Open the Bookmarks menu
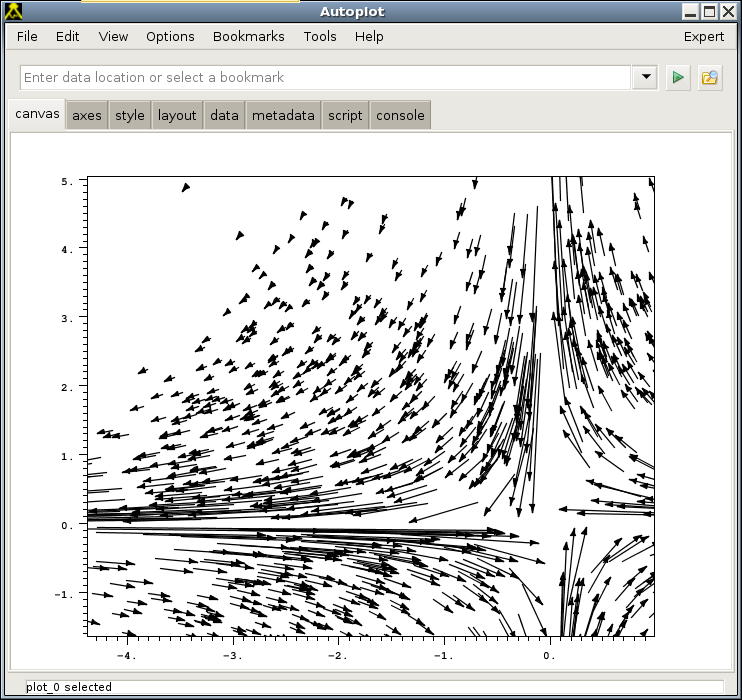 tap(248, 36)
